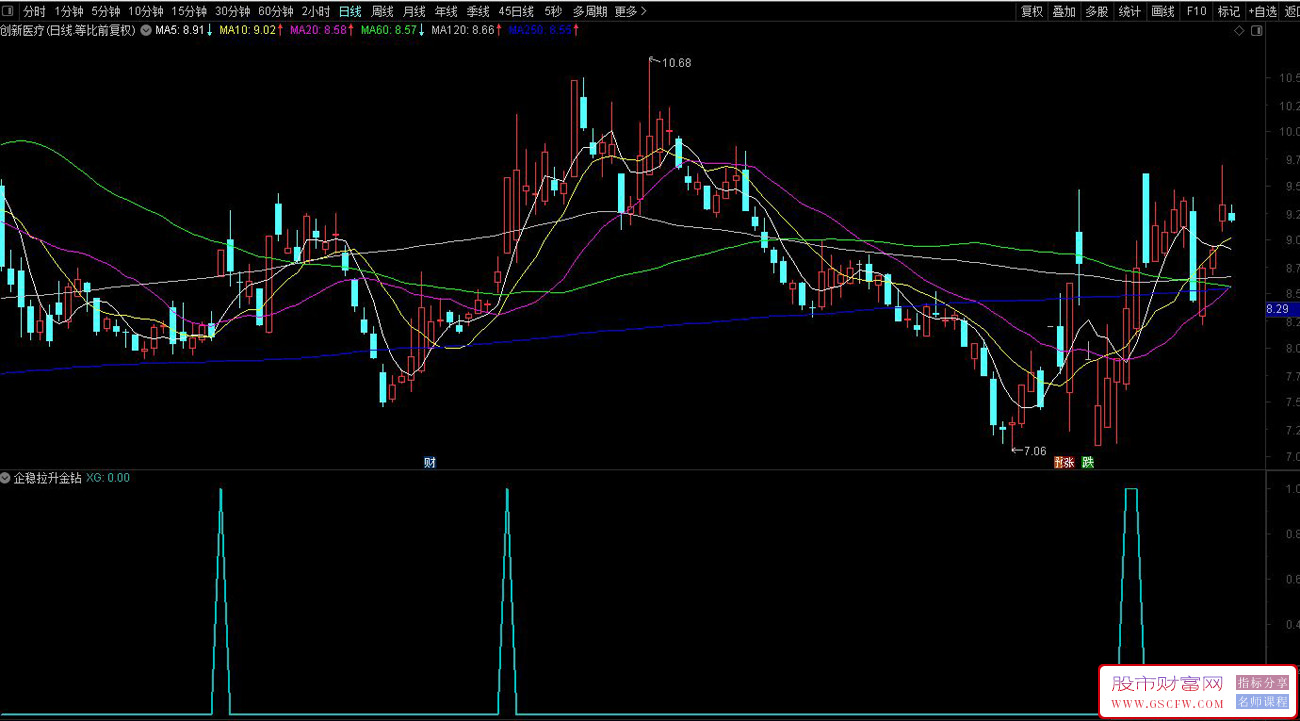This screenshot has width=1300, height=721.
Task: Select the 周线 weekly chart tab
Action: 382,11
